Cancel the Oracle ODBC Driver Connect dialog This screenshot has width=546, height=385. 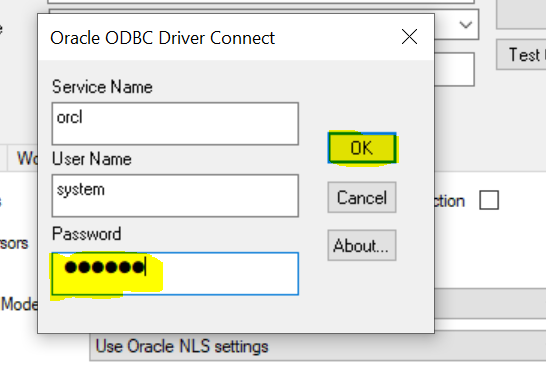362,197
